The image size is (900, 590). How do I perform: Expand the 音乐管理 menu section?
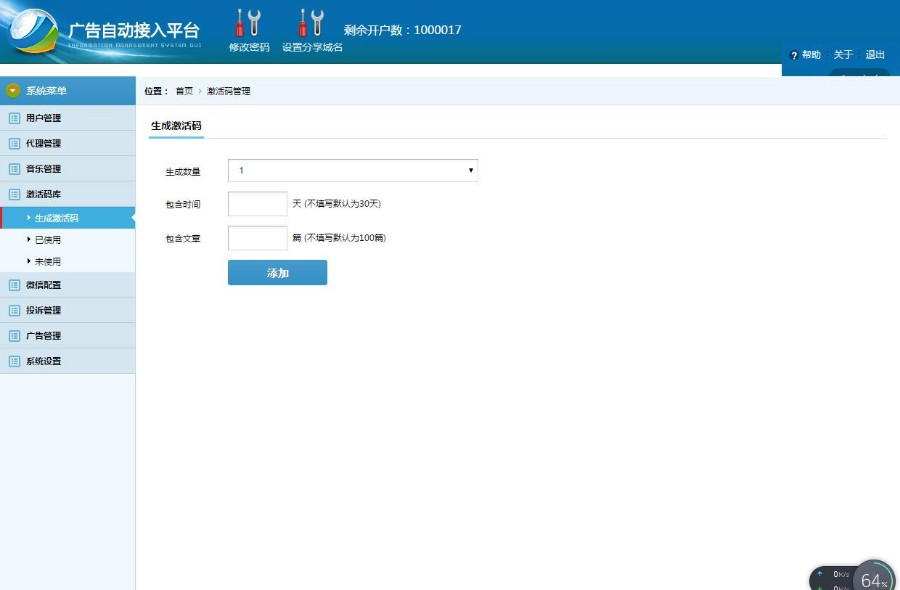coord(43,169)
